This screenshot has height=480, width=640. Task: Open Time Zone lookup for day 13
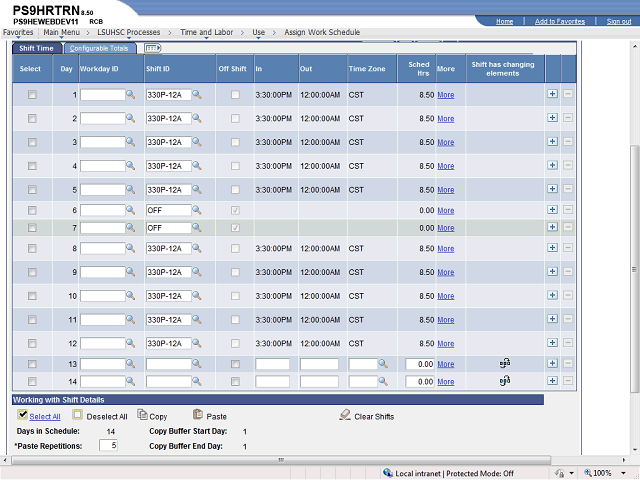tap(383, 364)
